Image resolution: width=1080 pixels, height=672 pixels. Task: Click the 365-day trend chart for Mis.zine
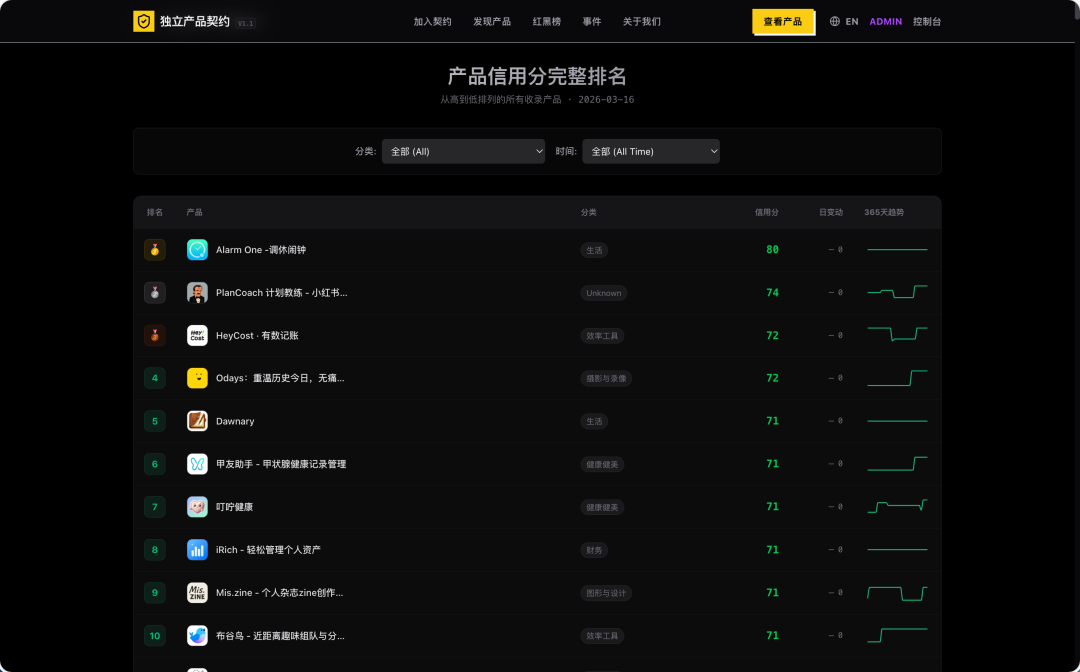pyautogui.click(x=897, y=592)
